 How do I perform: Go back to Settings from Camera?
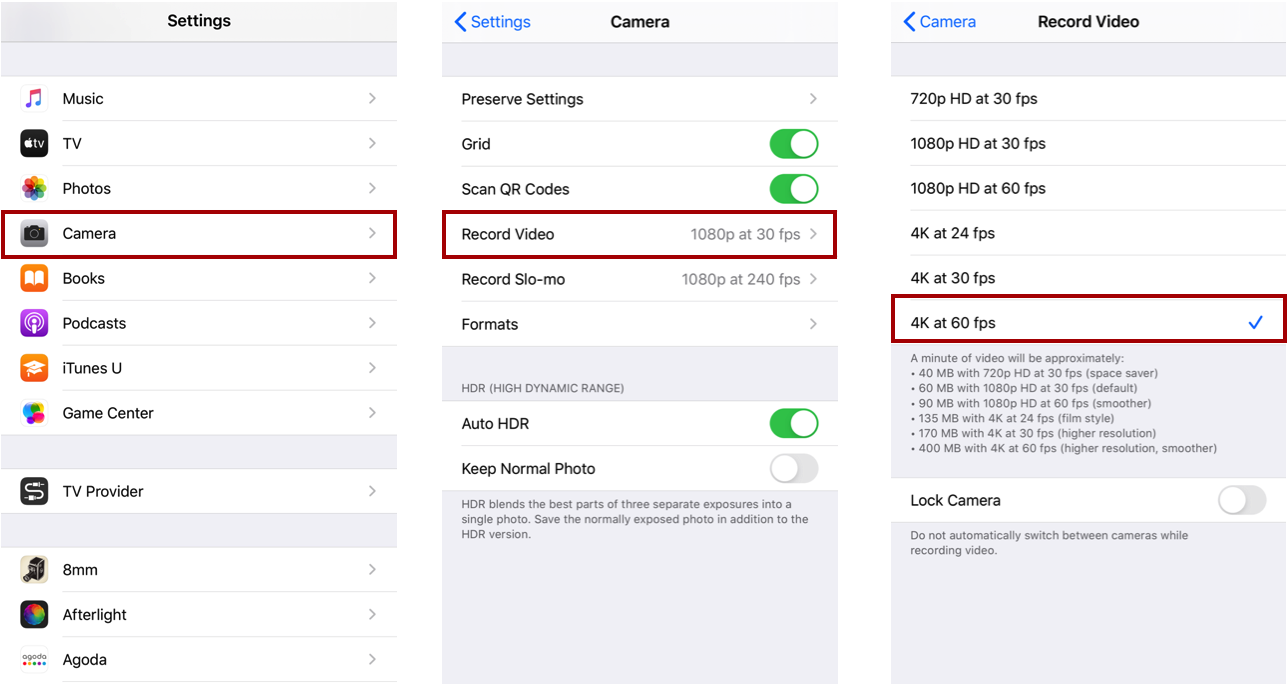pos(493,22)
